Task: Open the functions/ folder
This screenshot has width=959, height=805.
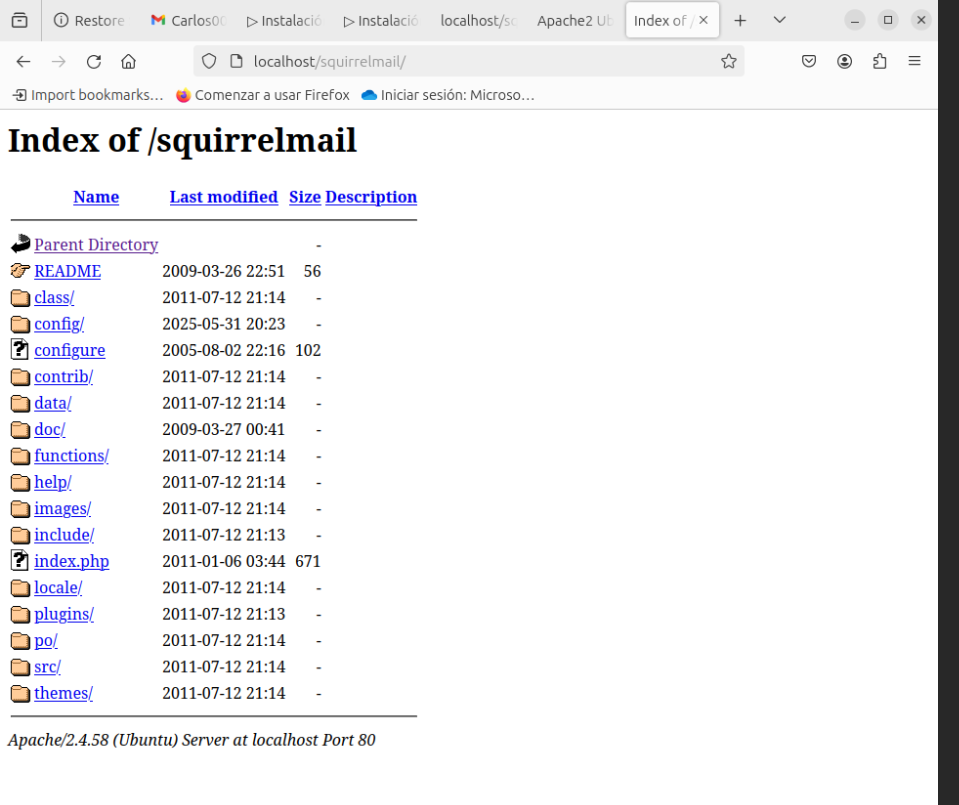Action: pos(72,456)
